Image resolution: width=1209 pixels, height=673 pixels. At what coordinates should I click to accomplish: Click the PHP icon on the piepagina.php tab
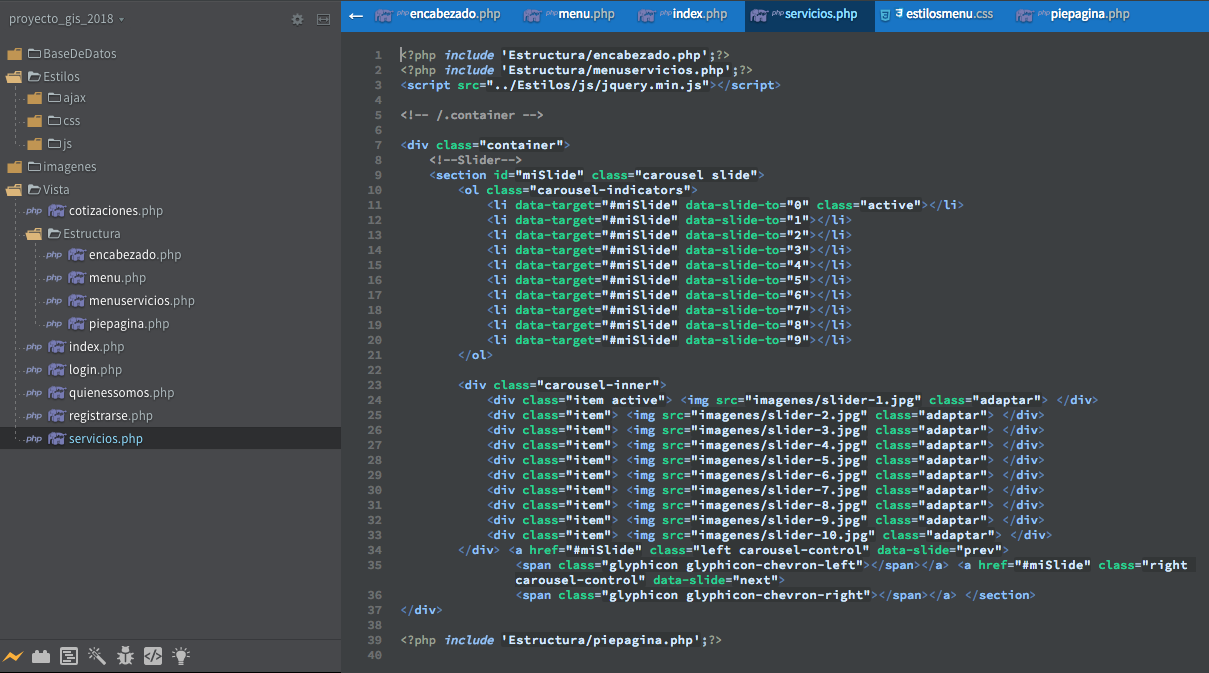[1025, 15]
